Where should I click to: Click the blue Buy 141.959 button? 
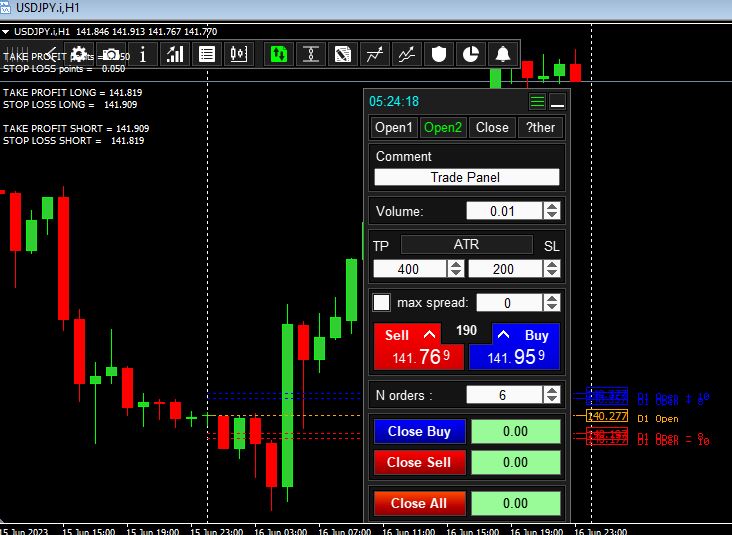pos(514,347)
